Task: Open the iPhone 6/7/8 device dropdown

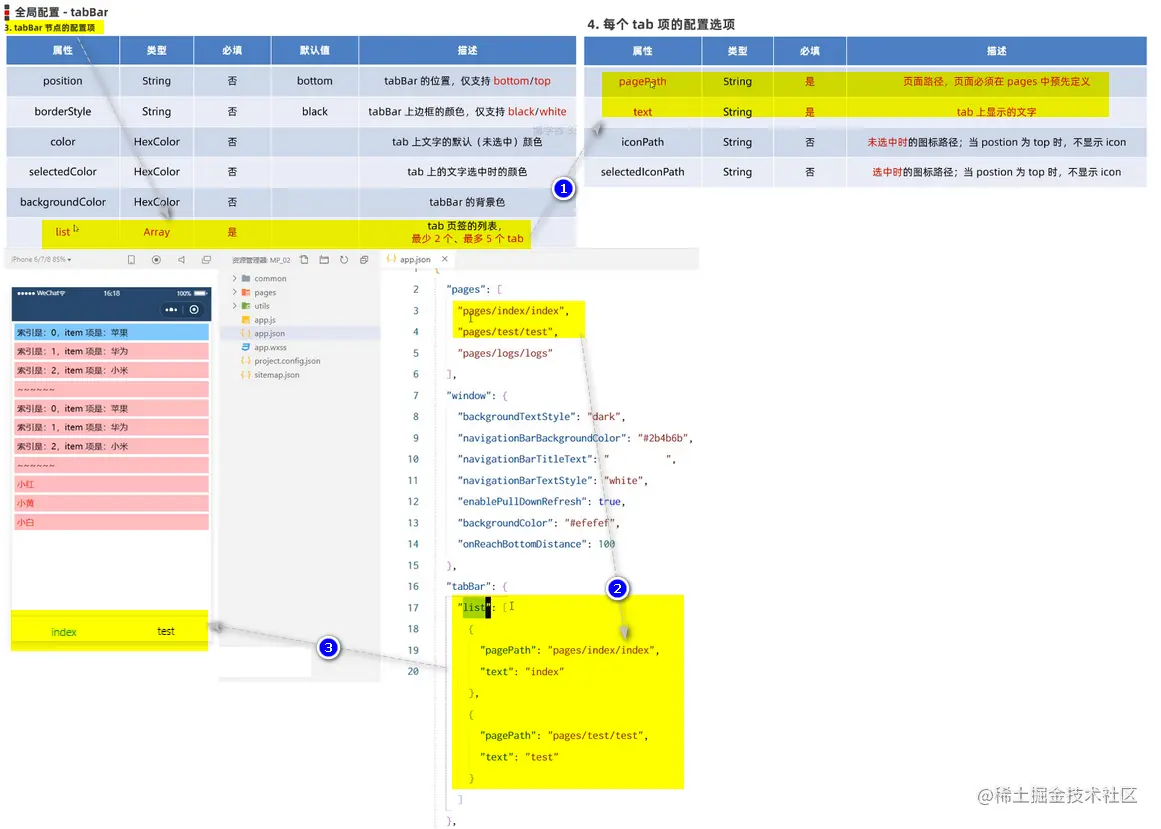Action: click(41, 260)
